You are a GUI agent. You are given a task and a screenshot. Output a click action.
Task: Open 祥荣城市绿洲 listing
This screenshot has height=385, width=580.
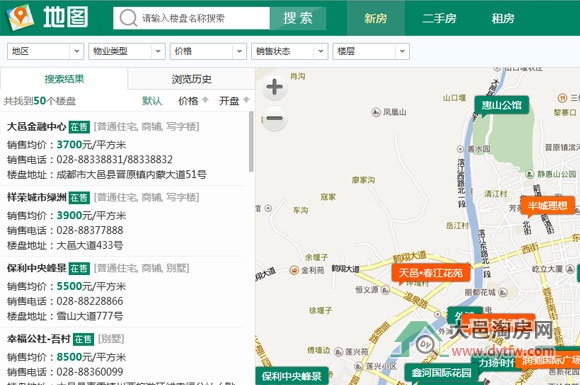click(x=37, y=197)
